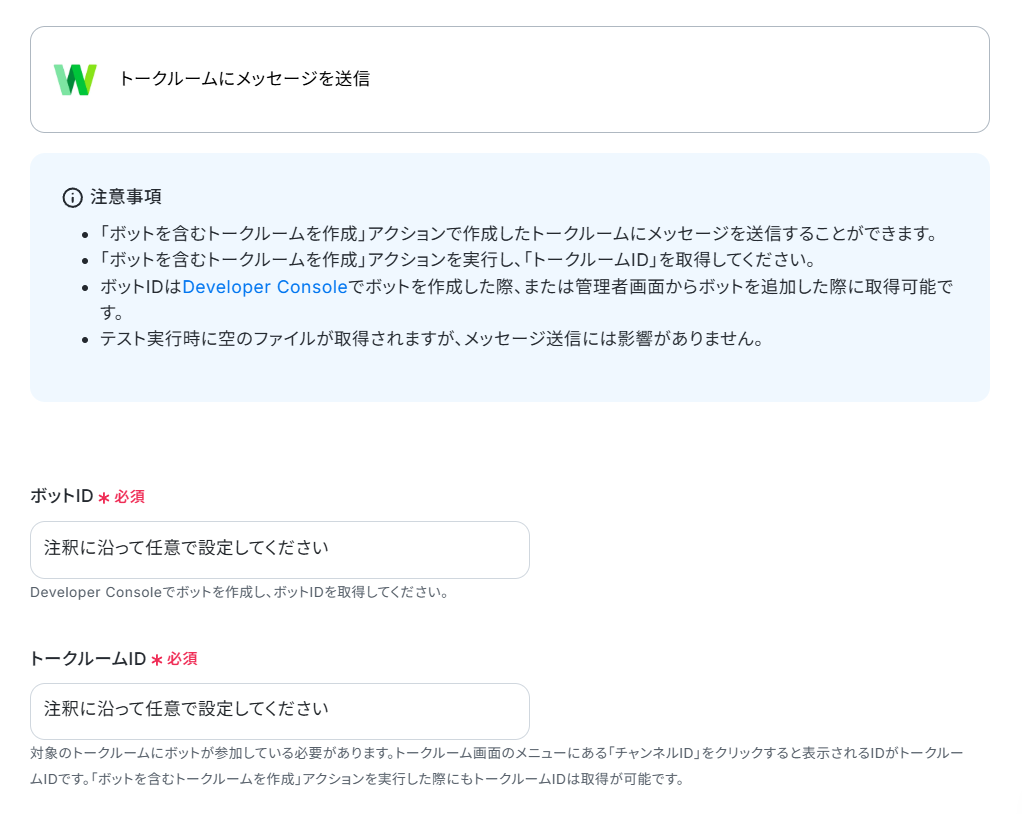Click the info circle icon beside 注意事項
This screenshot has width=1022, height=814.
pyautogui.click(x=72, y=197)
